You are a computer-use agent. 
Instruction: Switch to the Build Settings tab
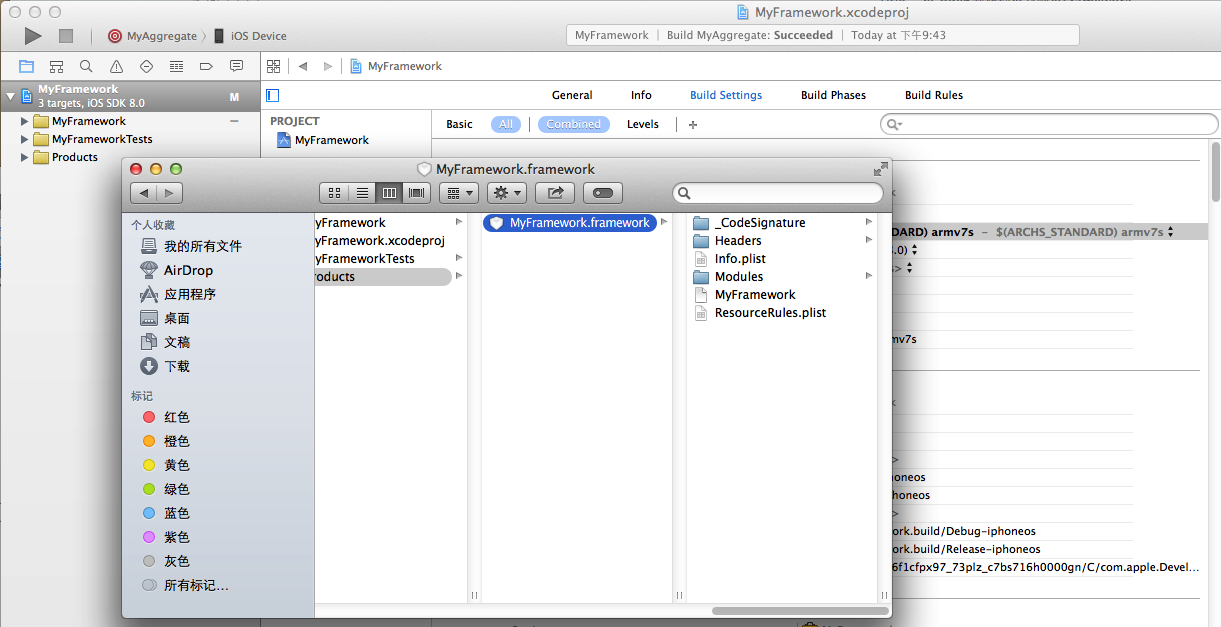[726, 95]
